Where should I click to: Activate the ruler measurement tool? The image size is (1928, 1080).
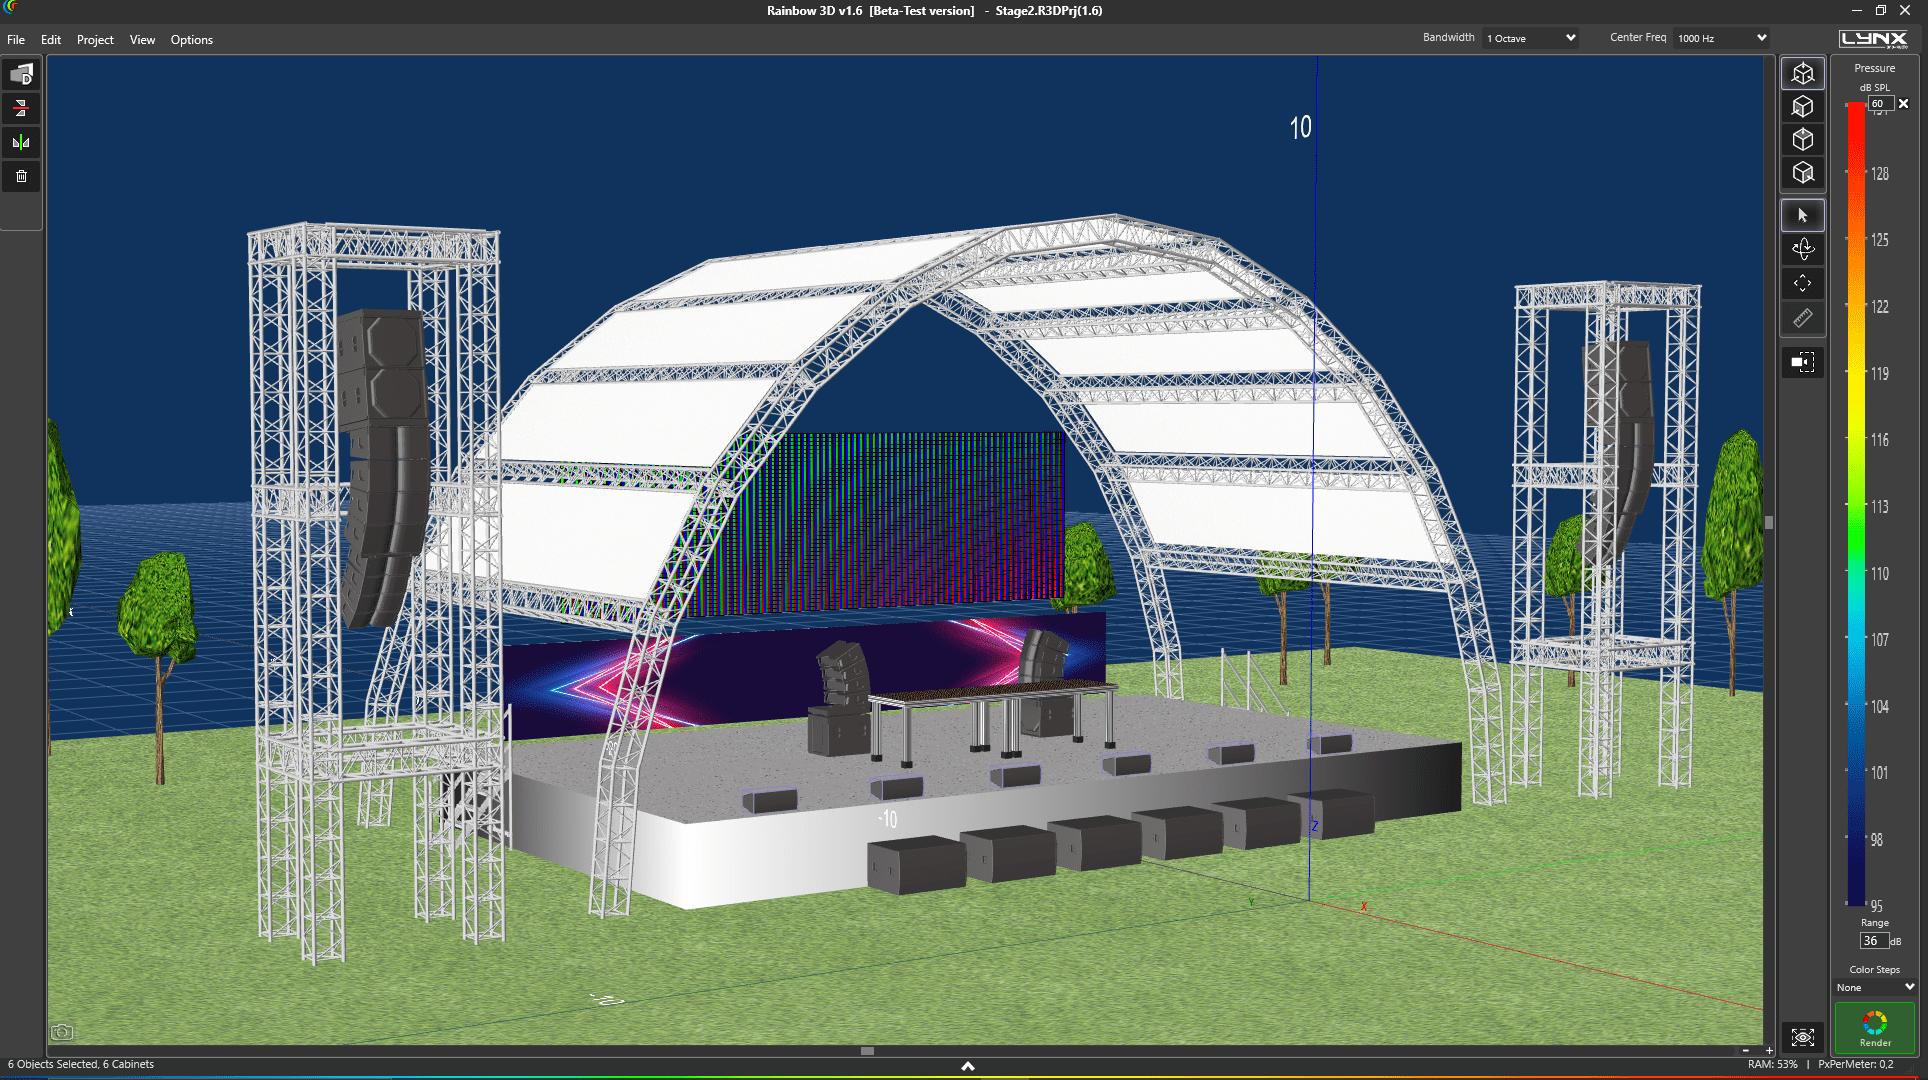[x=1802, y=318]
